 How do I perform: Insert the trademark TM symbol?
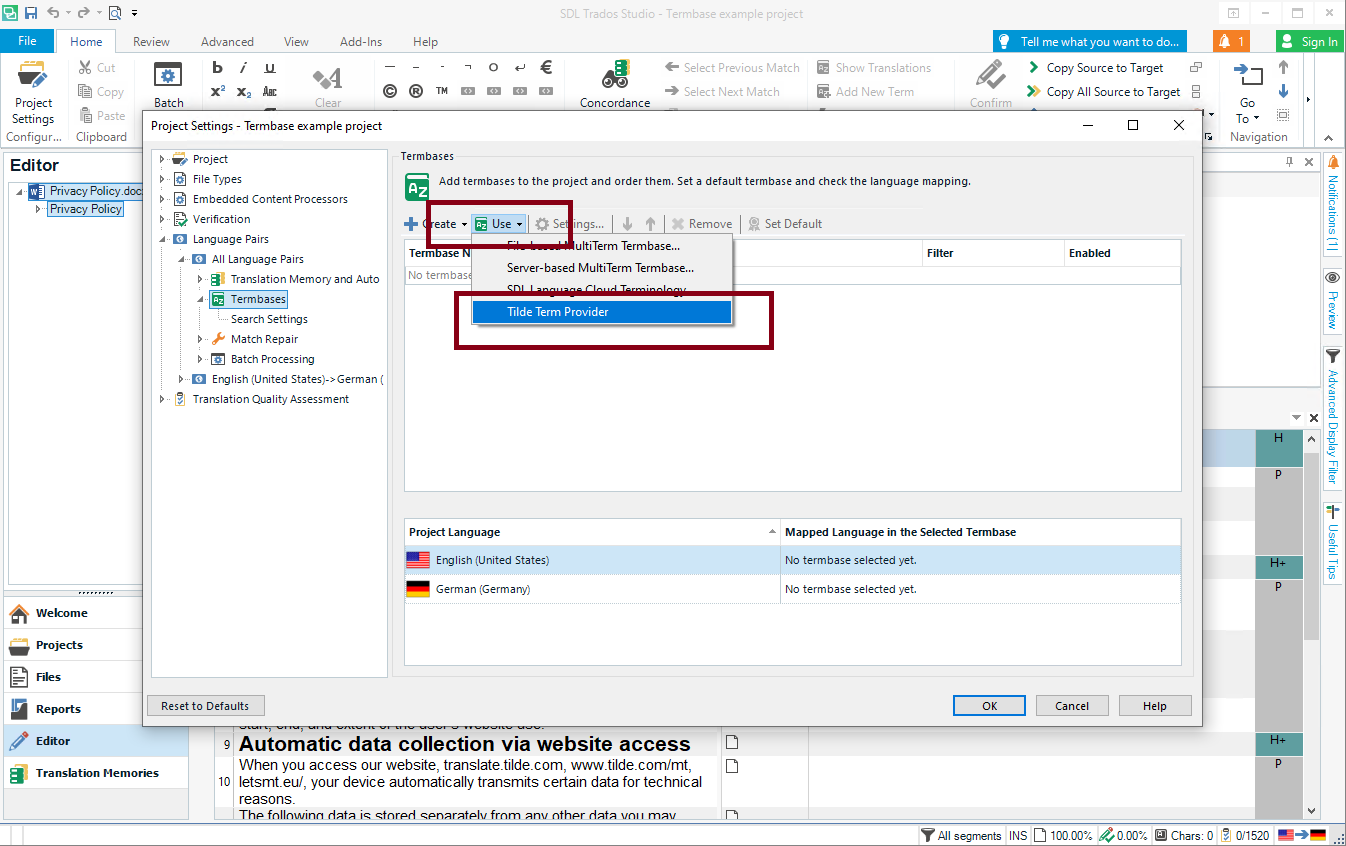442,92
